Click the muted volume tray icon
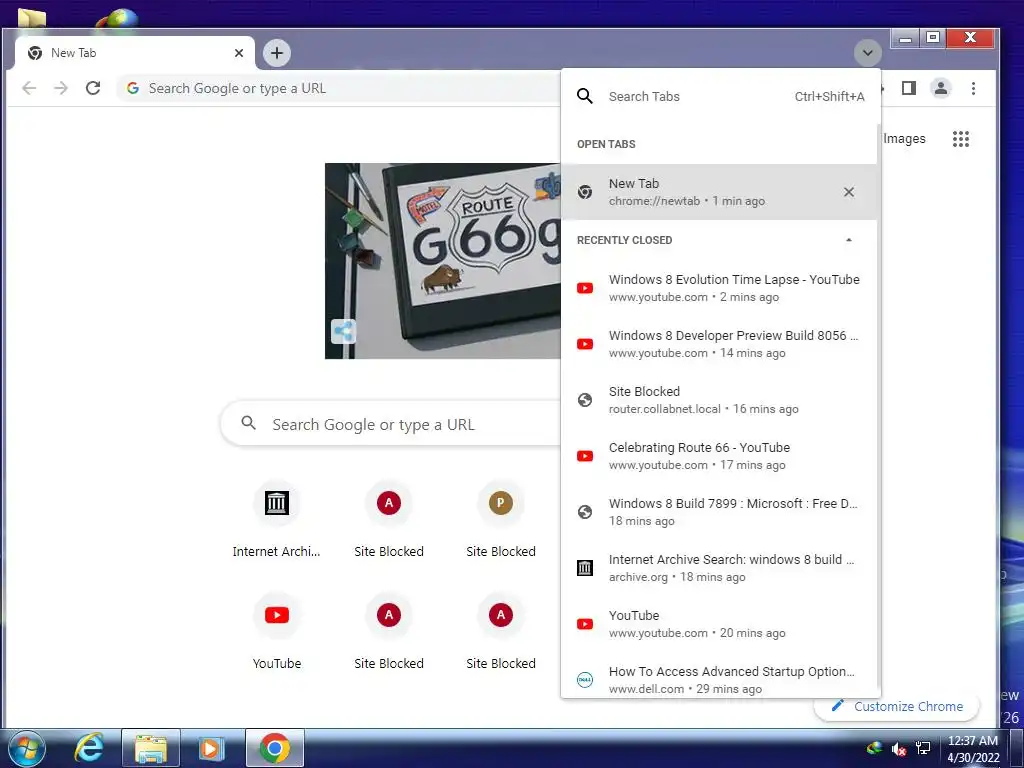The width and height of the screenshot is (1024, 768). [x=899, y=749]
